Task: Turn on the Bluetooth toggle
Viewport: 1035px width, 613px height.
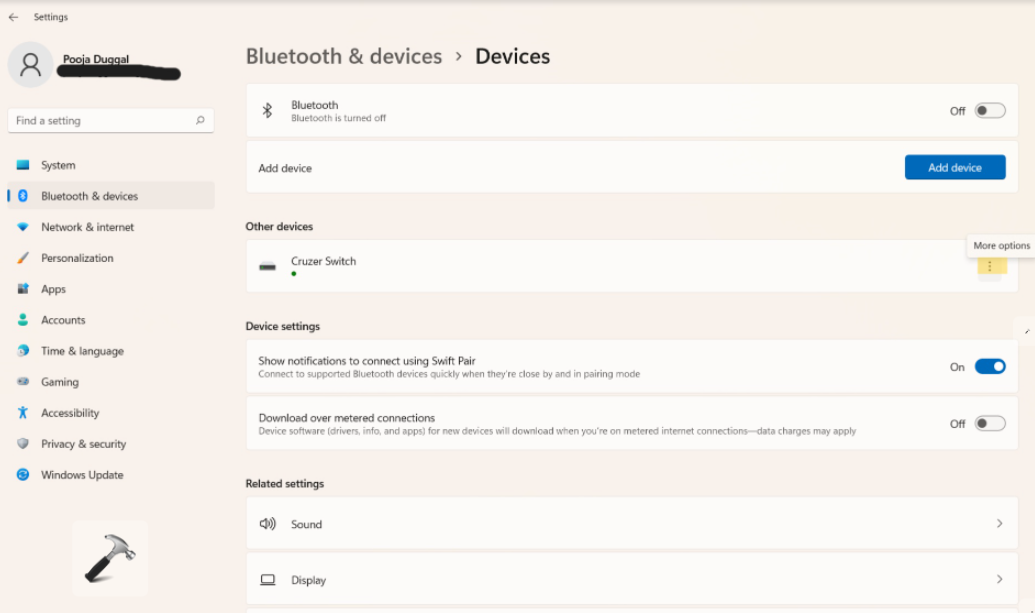Action: tap(989, 111)
